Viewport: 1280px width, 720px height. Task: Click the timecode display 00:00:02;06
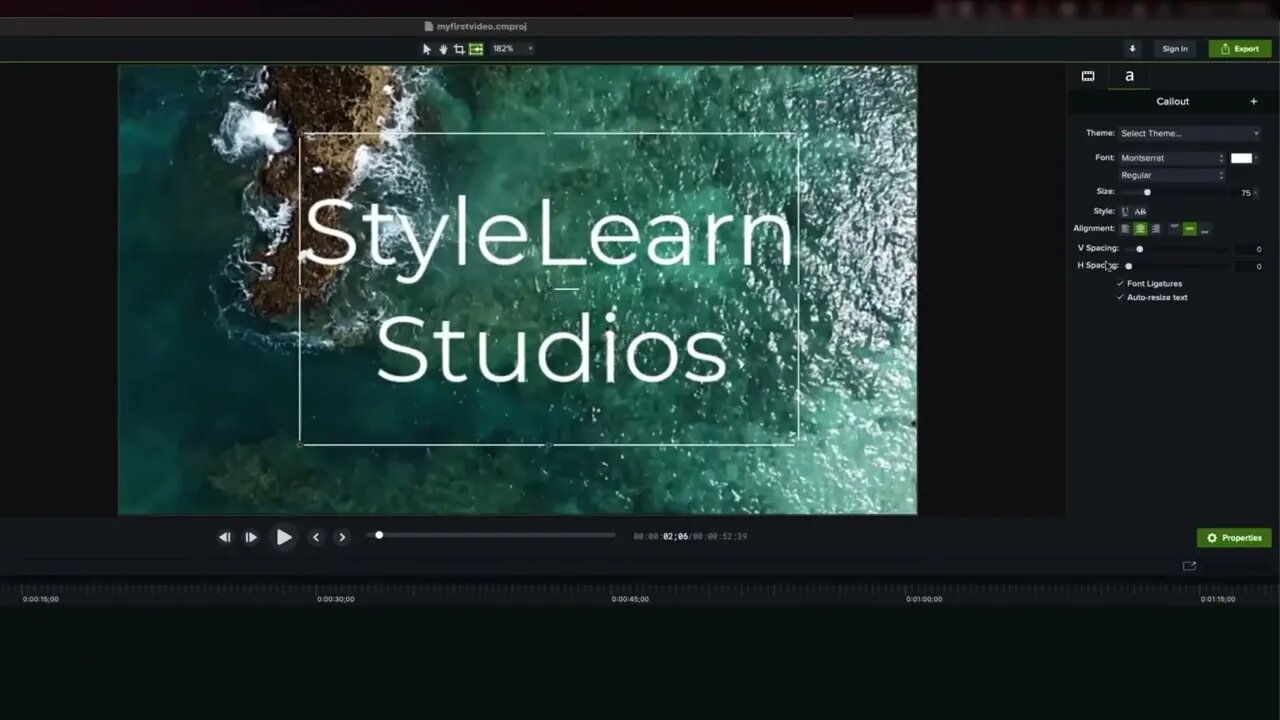[x=661, y=537]
